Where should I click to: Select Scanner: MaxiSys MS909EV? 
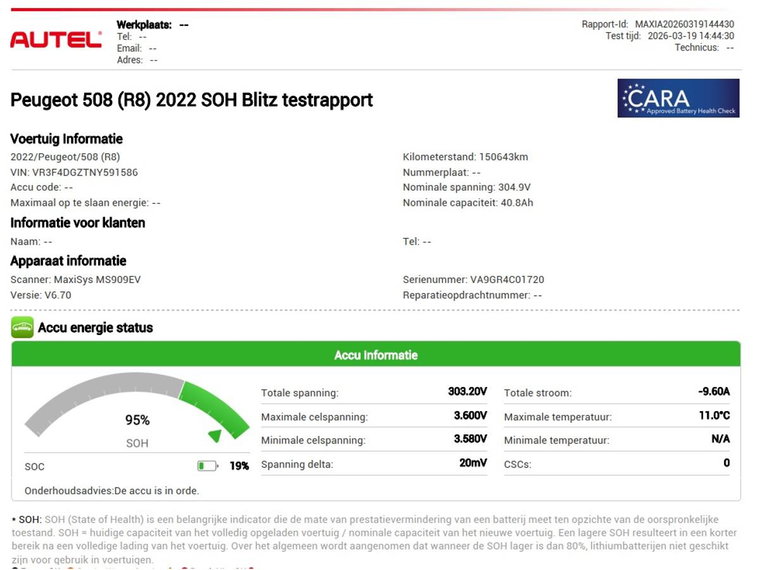75,280
